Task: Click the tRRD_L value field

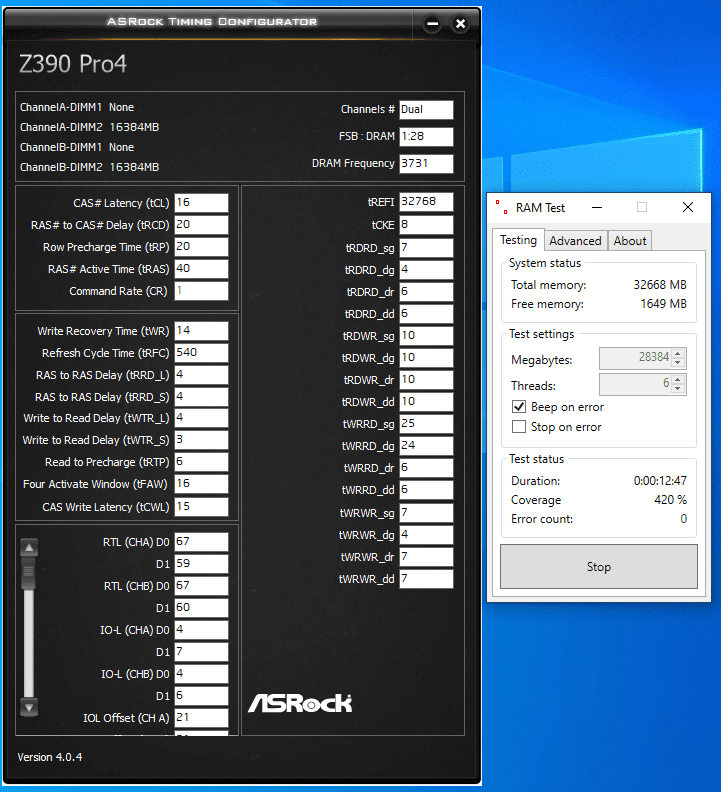Action: 201,375
